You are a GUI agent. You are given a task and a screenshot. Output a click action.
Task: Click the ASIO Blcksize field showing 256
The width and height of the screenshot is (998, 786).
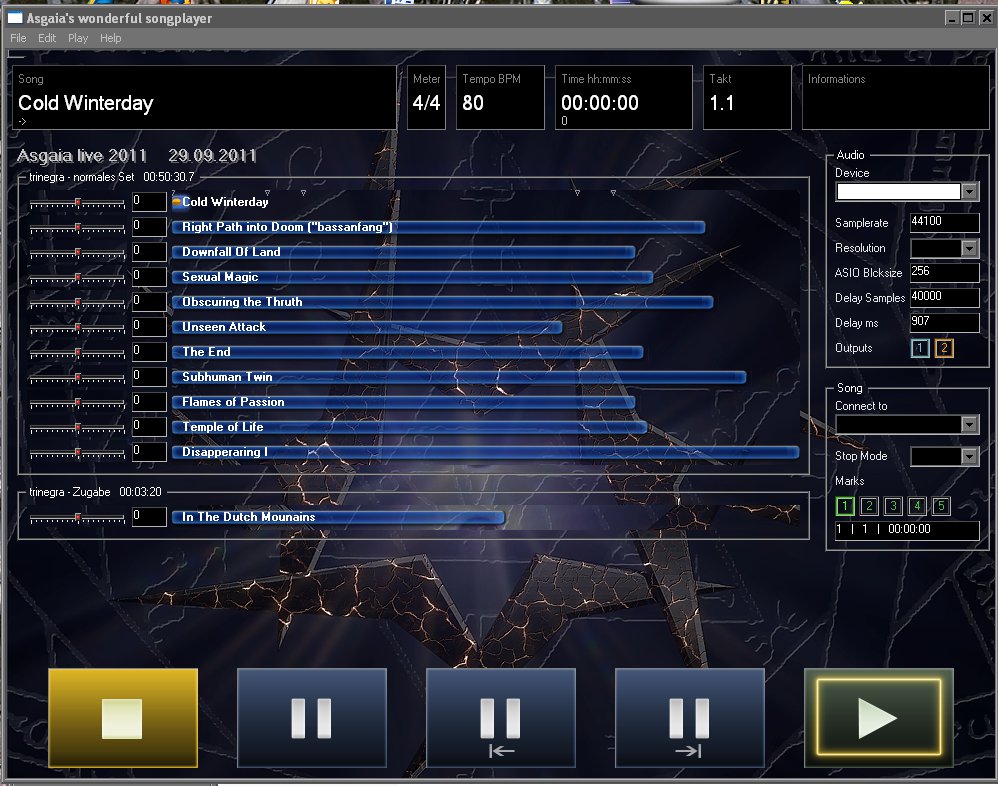click(945, 272)
